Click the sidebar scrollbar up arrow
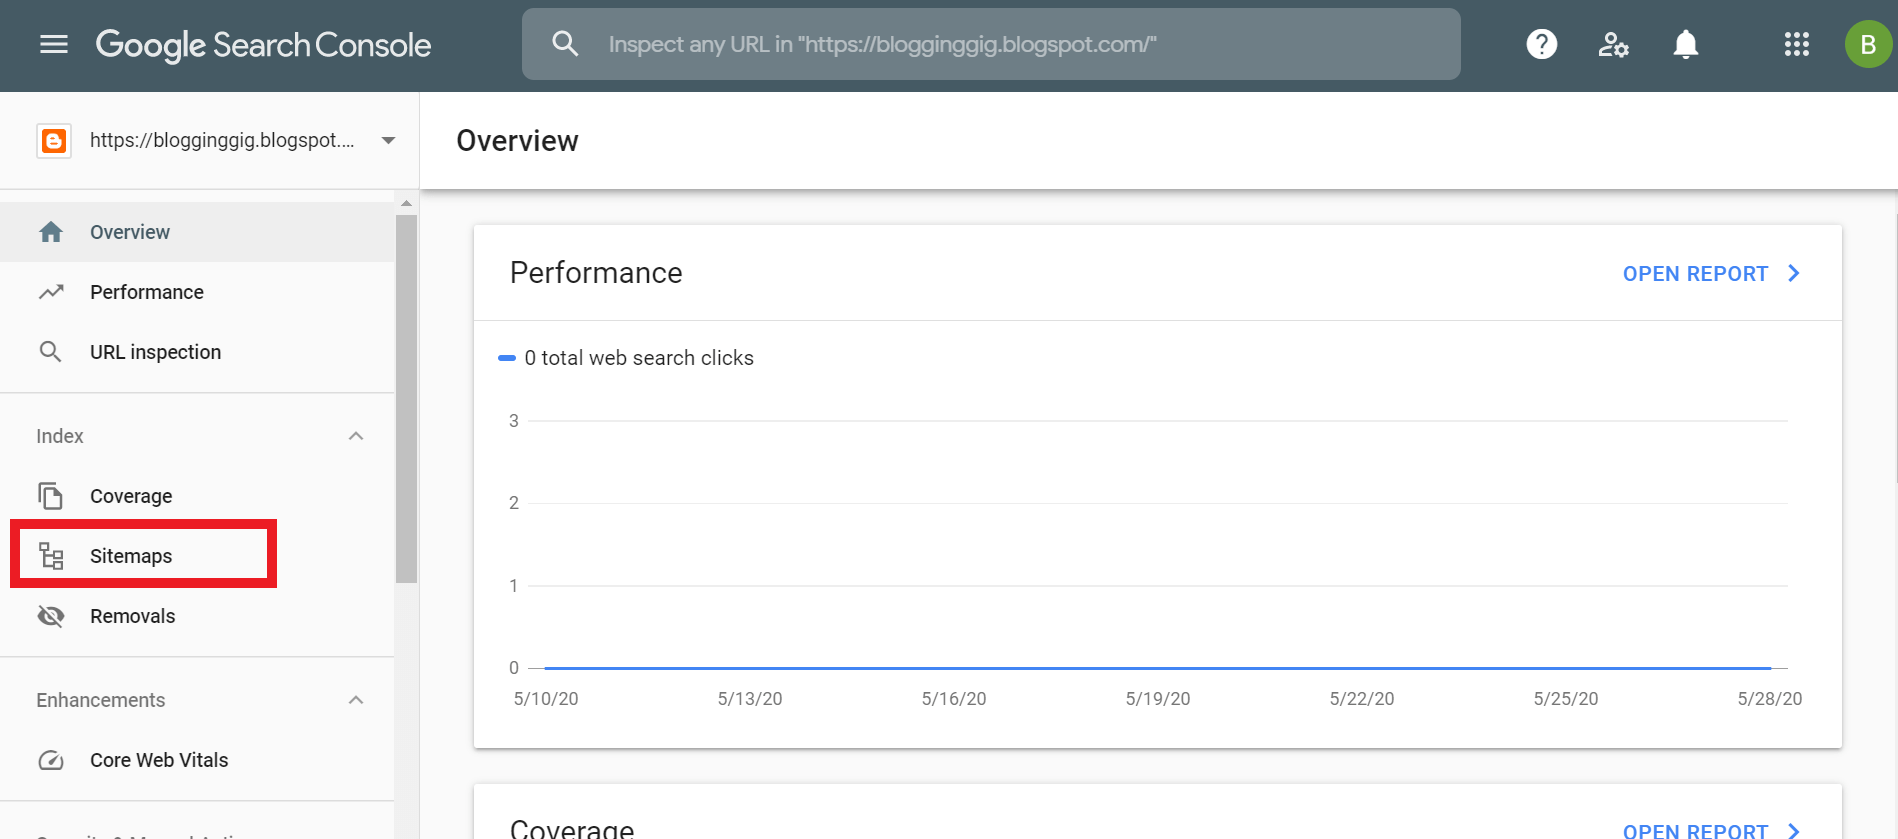The width and height of the screenshot is (1898, 839). tap(406, 203)
